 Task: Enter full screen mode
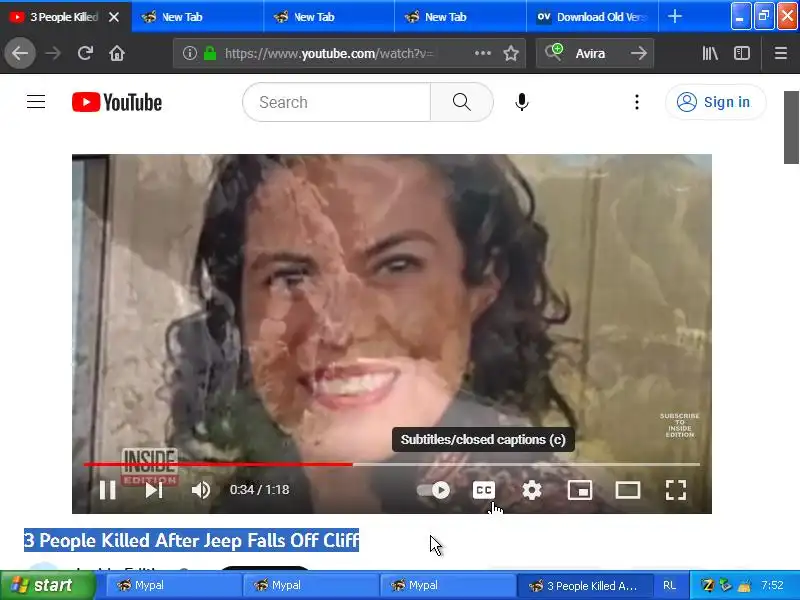point(676,490)
